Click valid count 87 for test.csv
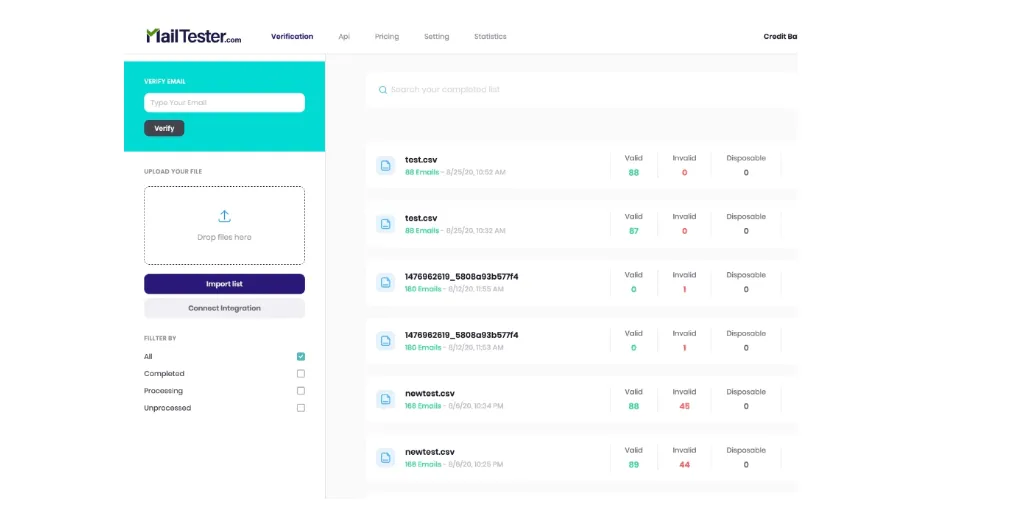Image resolution: width=1024 pixels, height=519 pixels. pyautogui.click(x=633, y=231)
